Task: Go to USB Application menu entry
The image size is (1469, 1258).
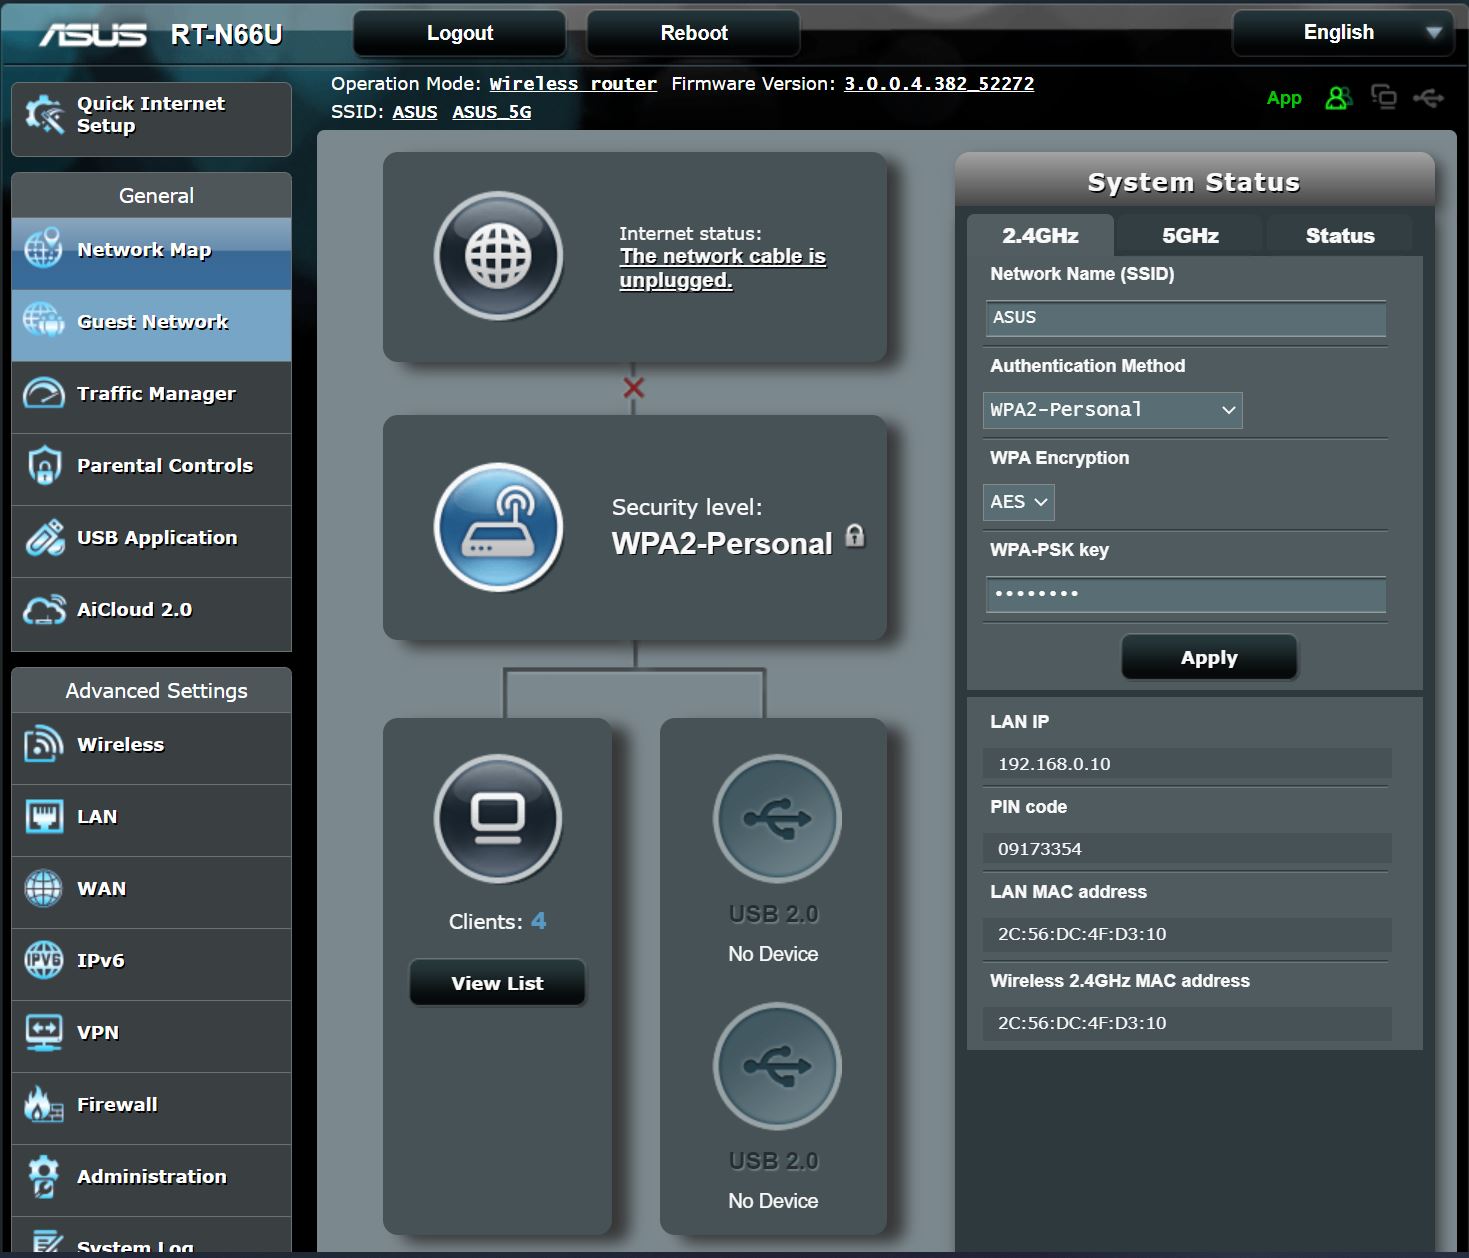Action: (x=152, y=542)
